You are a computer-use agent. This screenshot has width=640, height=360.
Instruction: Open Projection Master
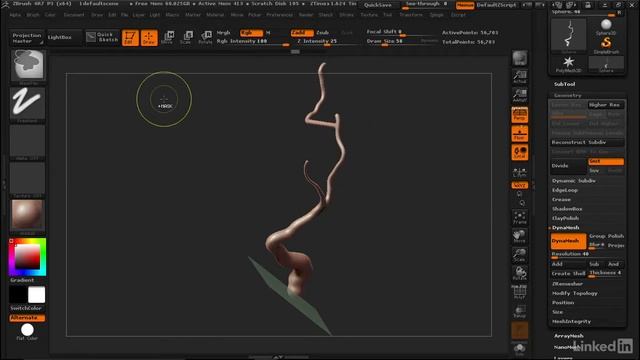(x=27, y=38)
